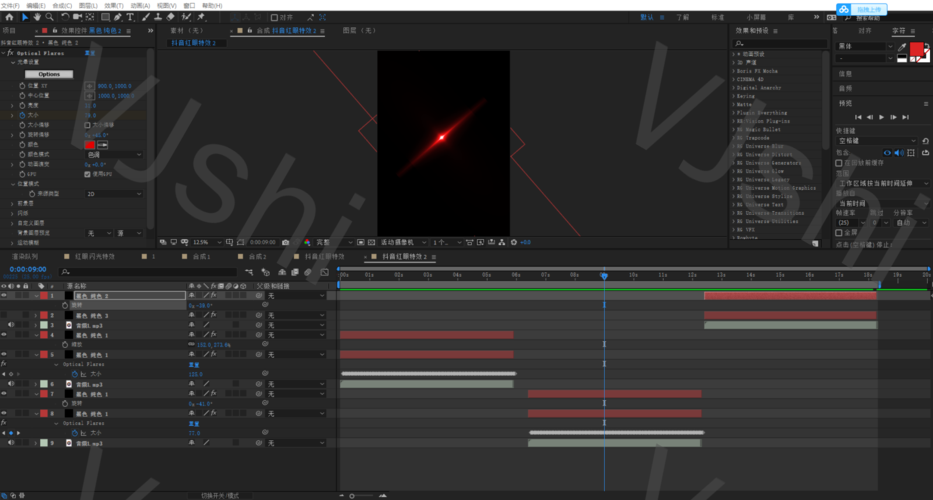933x500 pixels.
Task: Select the Clone Stamp tool
Action: [158, 17]
